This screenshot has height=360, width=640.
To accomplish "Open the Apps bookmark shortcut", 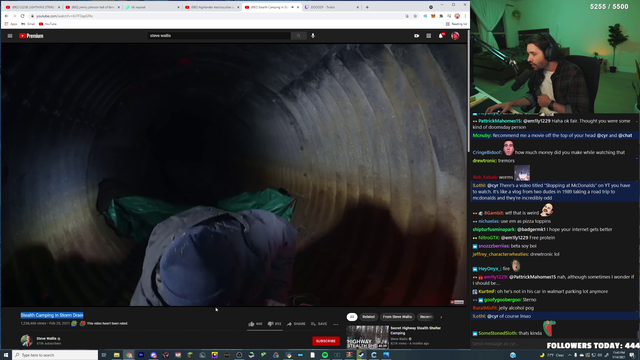I will pyautogui.click(x=11, y=24).
